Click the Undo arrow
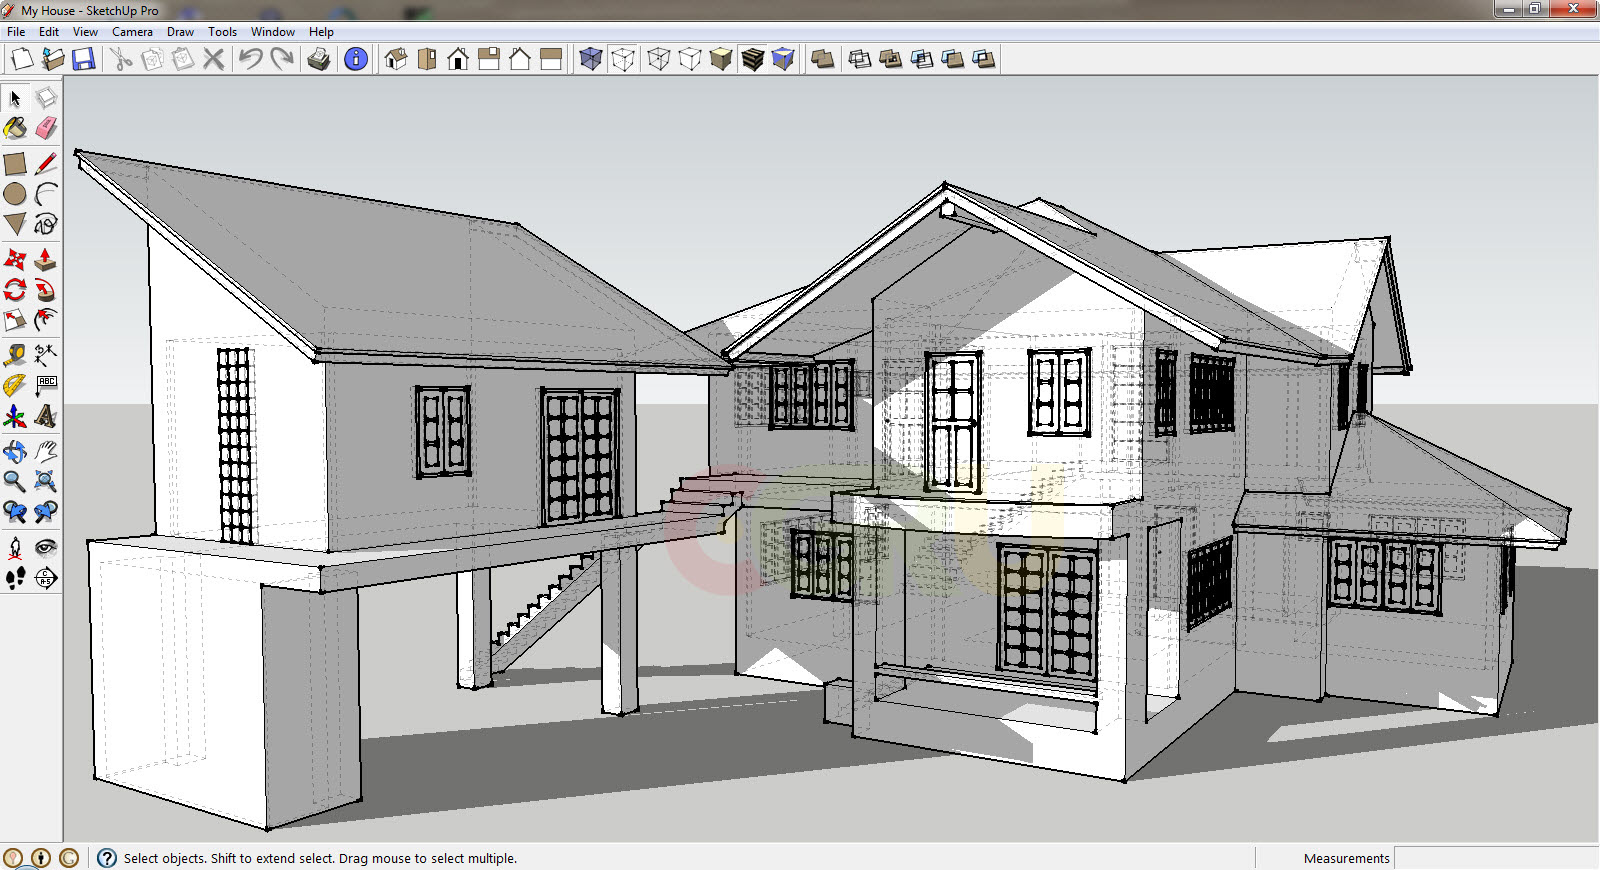Viewport: 1600px width, 870px height. pos(250,59)
